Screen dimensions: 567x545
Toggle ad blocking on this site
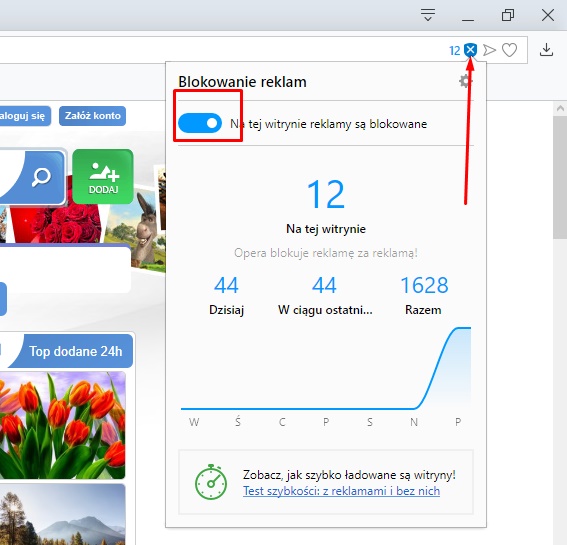pyautogui.click(x=200, y=123)
